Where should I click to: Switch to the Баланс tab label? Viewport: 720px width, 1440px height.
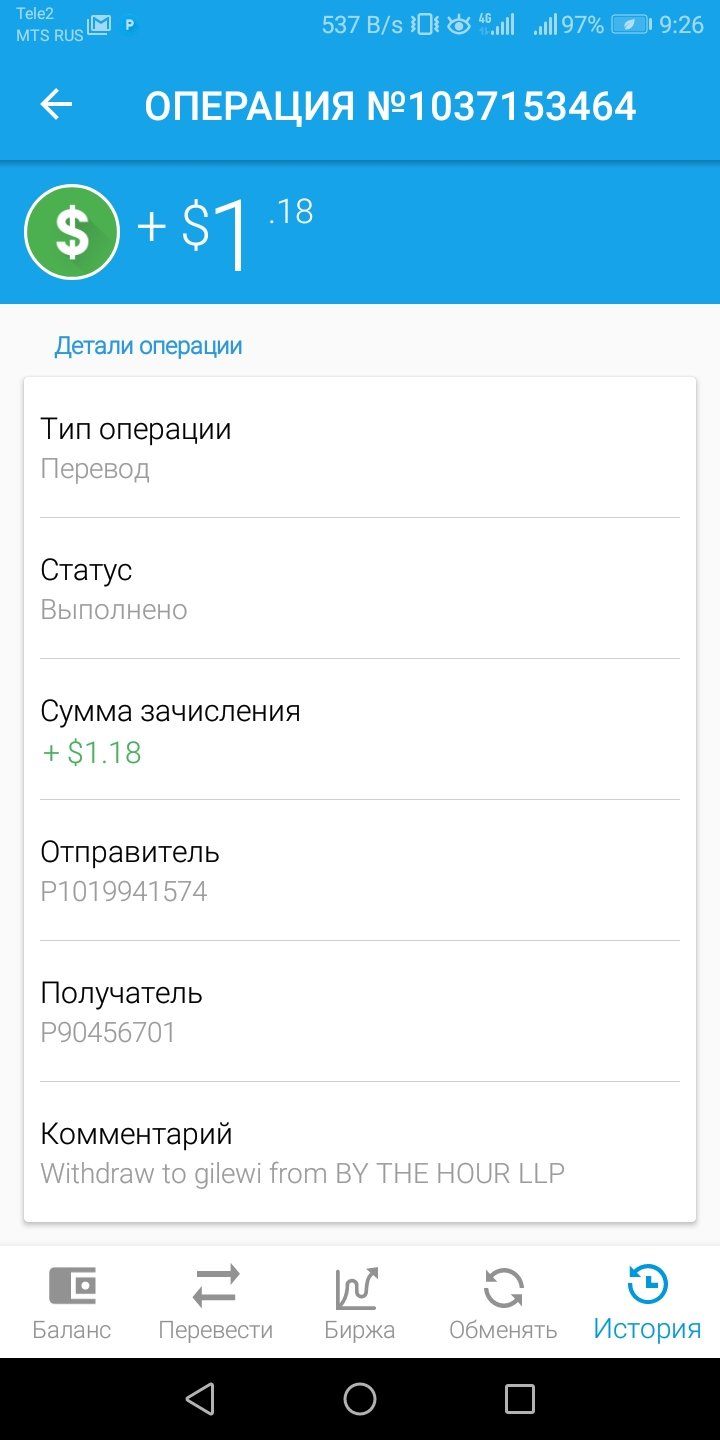[72, 1330]
